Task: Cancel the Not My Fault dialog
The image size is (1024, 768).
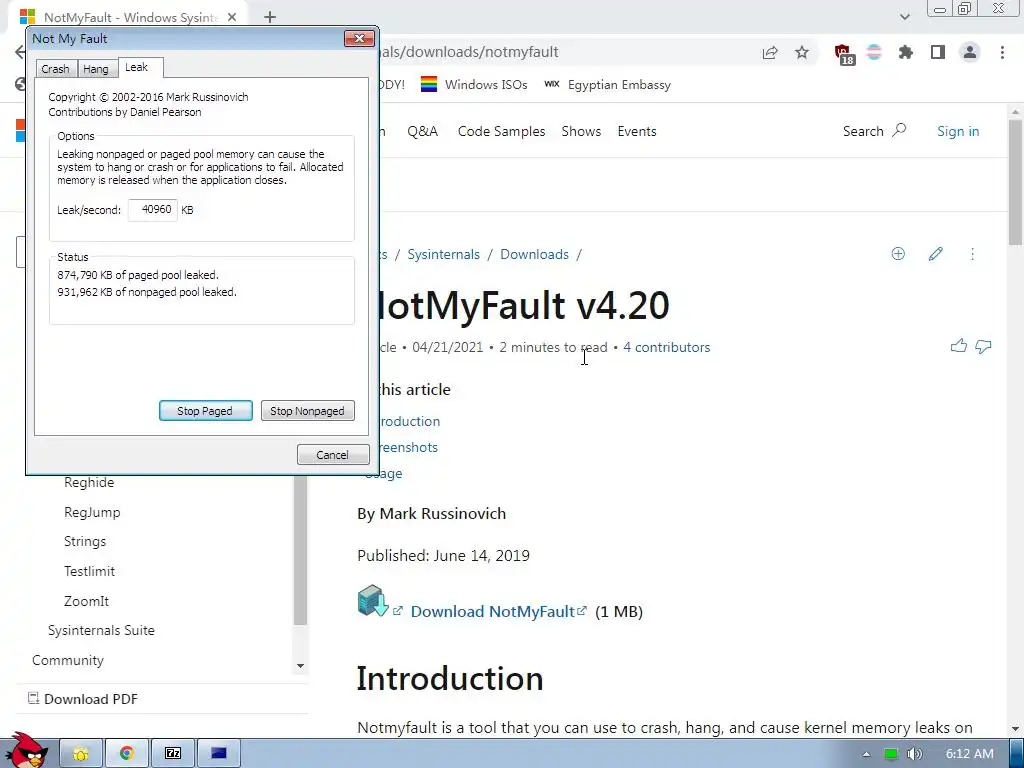Action: click(333, 455)
